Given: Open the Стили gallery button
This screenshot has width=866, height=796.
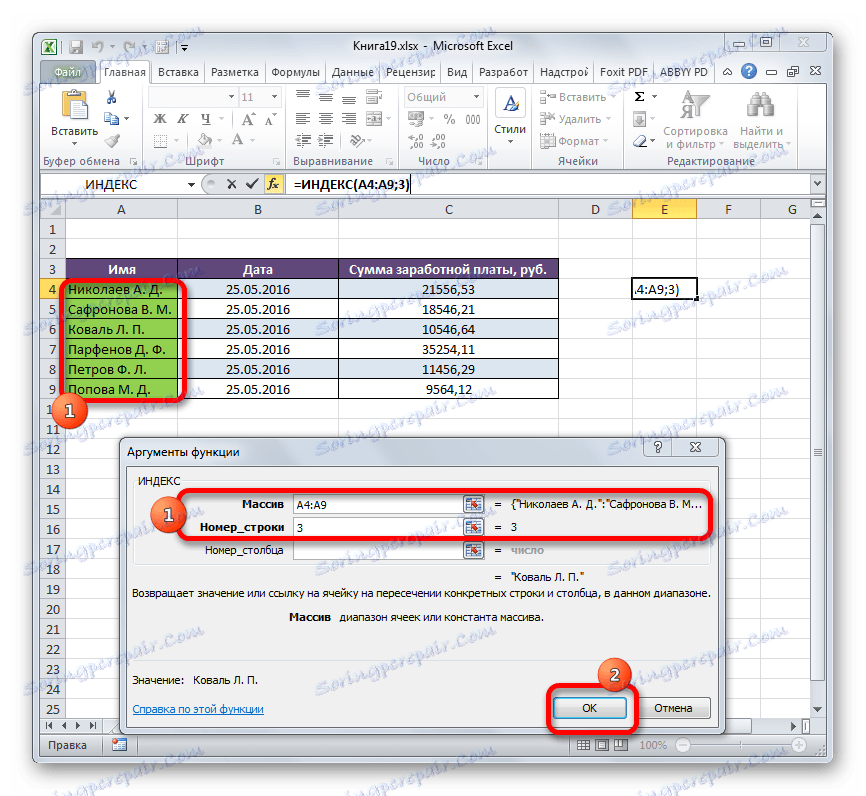Looking at the screenshot, I should click(510, 119).
